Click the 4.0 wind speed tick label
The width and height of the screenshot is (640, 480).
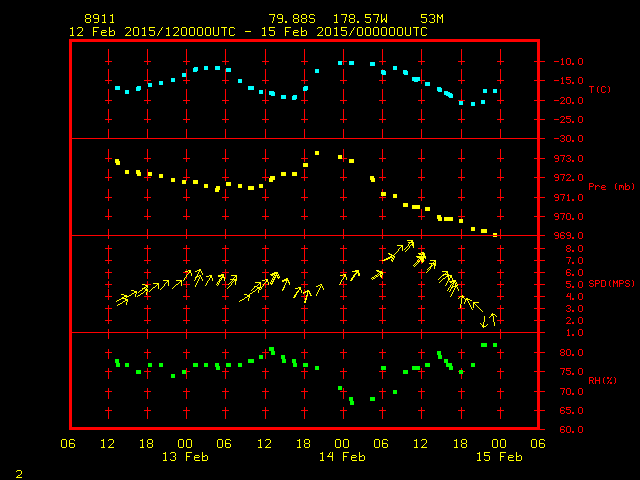(x=574, y=297)
